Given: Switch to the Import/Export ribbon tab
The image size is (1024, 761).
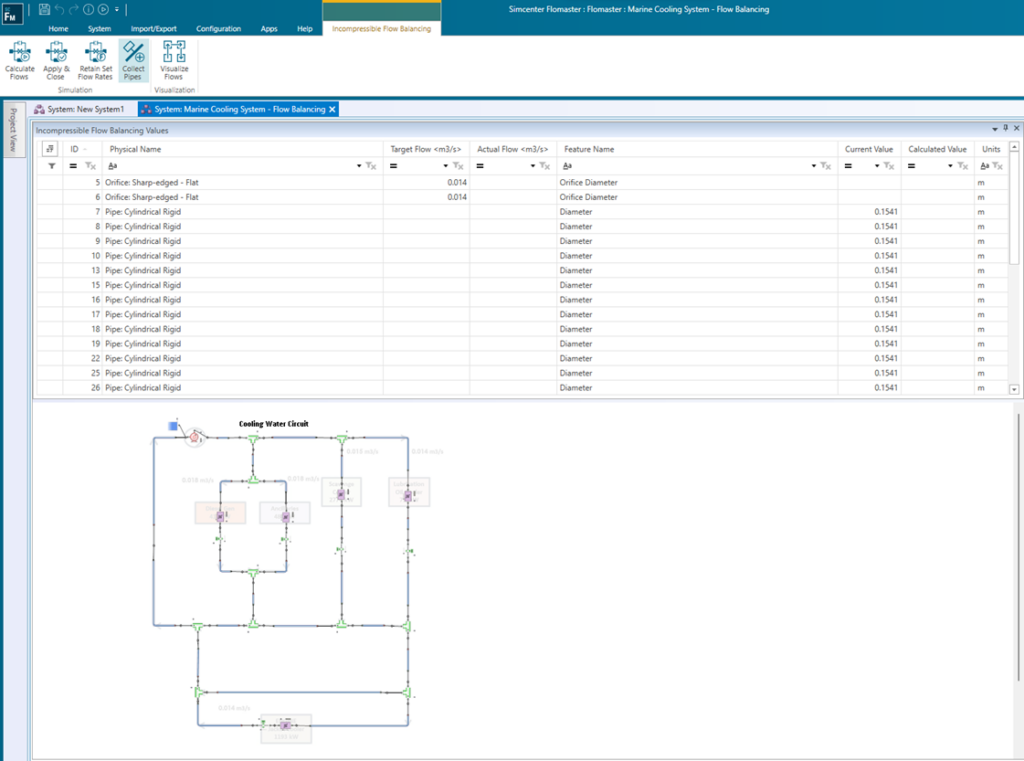Looking at the screenshot, I should [153, 29].
